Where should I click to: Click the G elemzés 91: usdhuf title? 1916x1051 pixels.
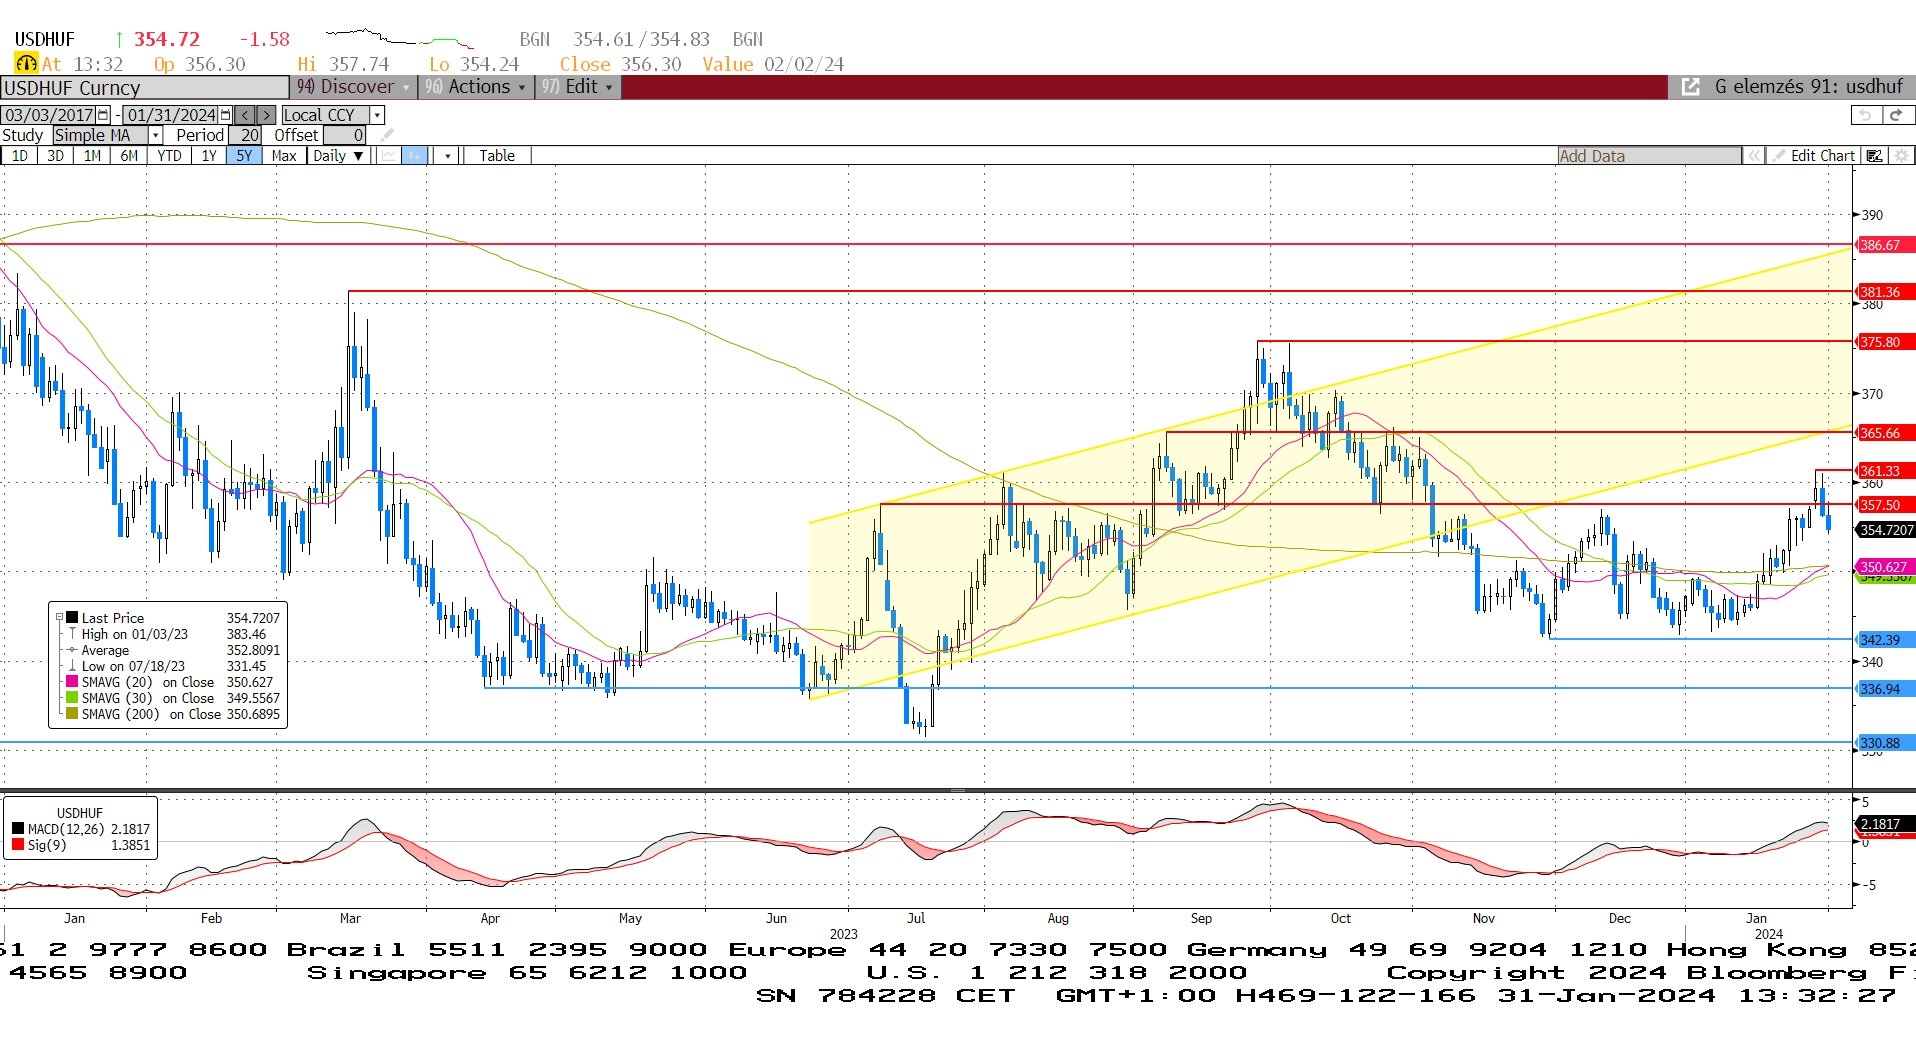[1808, 87]
